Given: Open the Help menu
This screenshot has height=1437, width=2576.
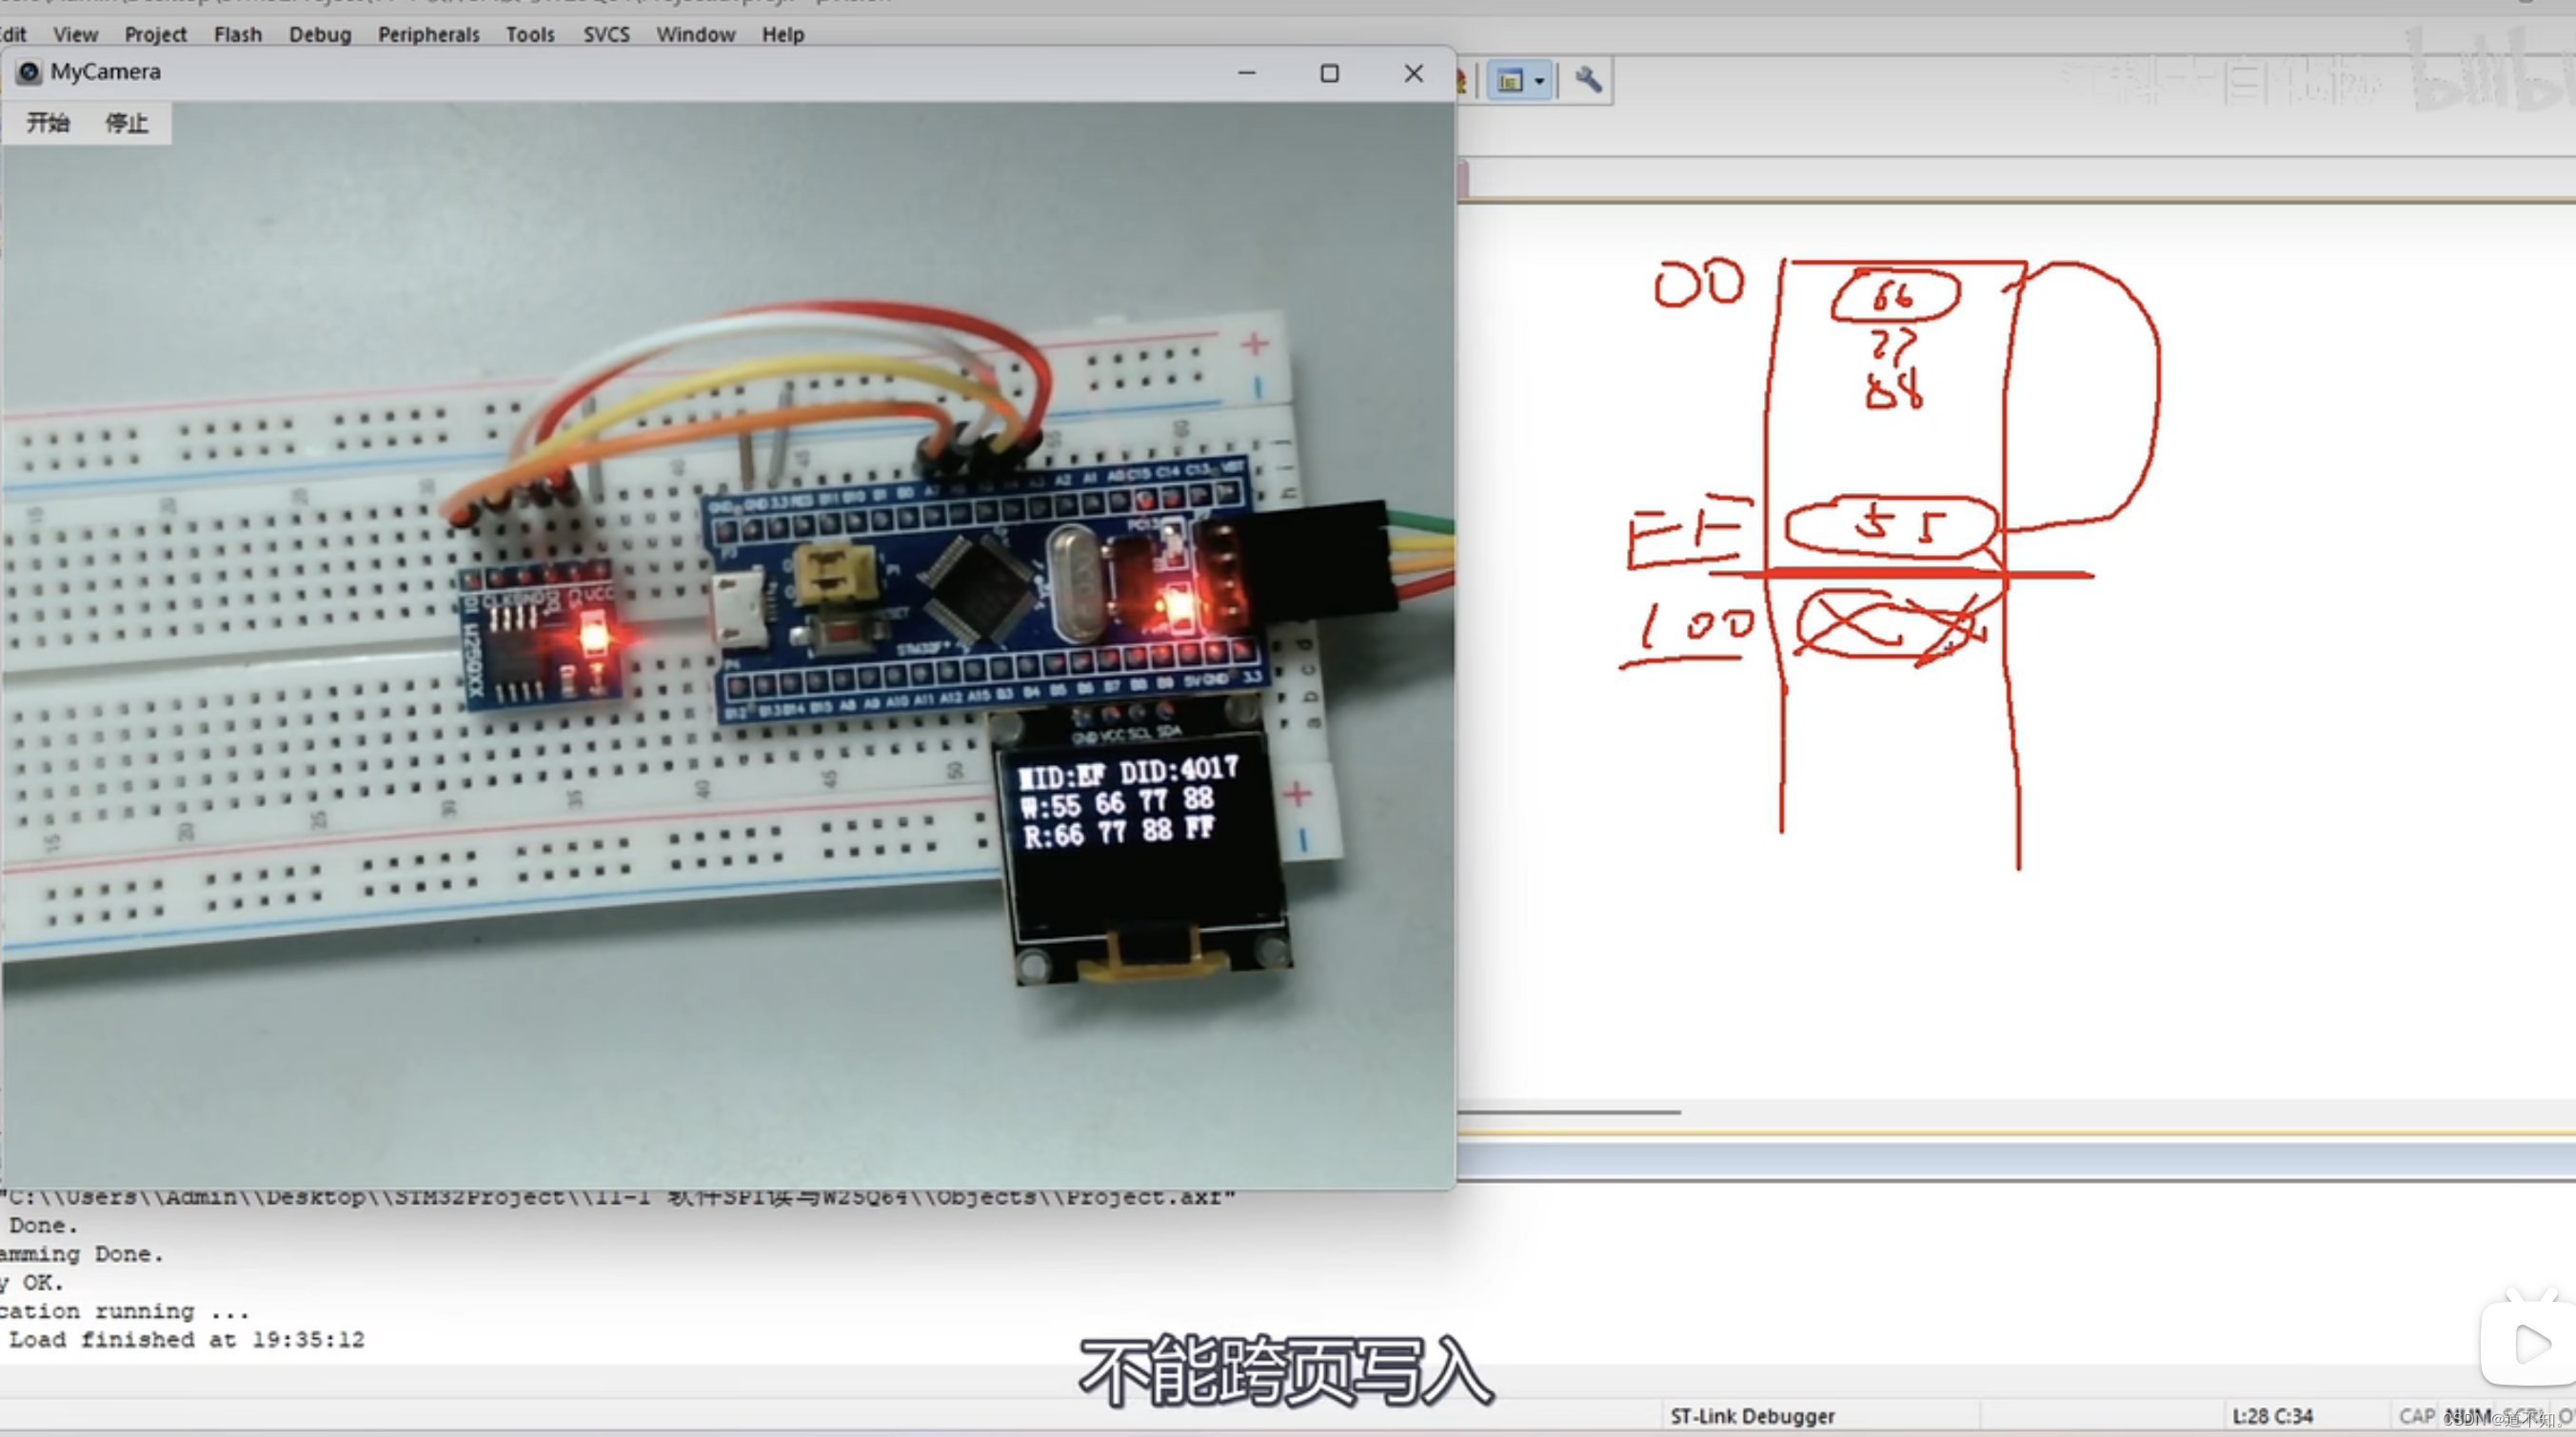Looking at the screenshot, I should tap(782, 34).
